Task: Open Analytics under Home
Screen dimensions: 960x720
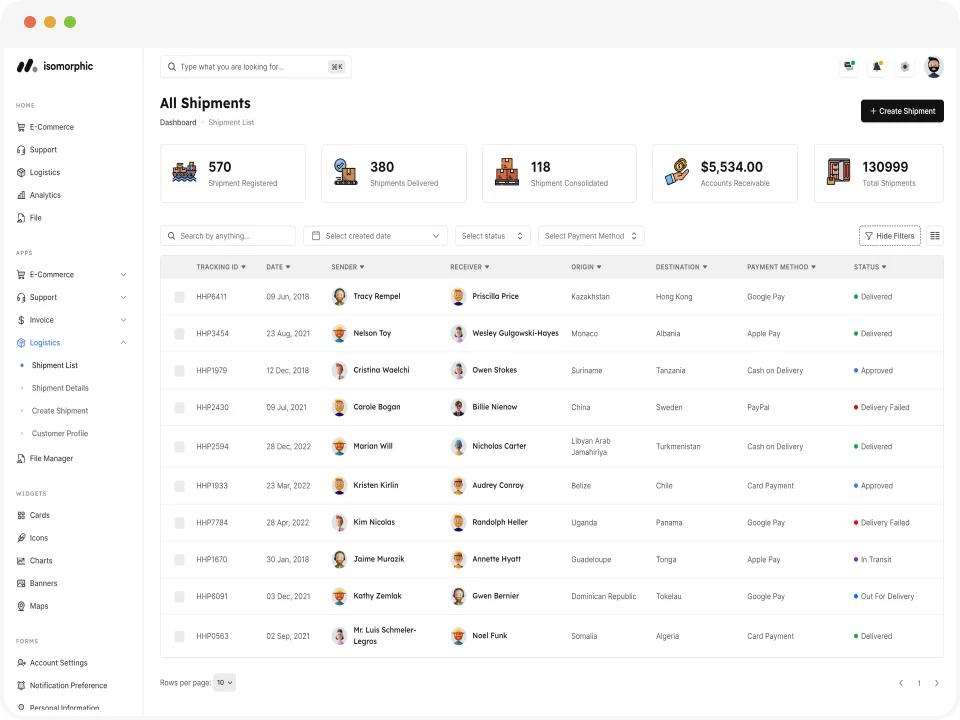Action: pos(39,195)
